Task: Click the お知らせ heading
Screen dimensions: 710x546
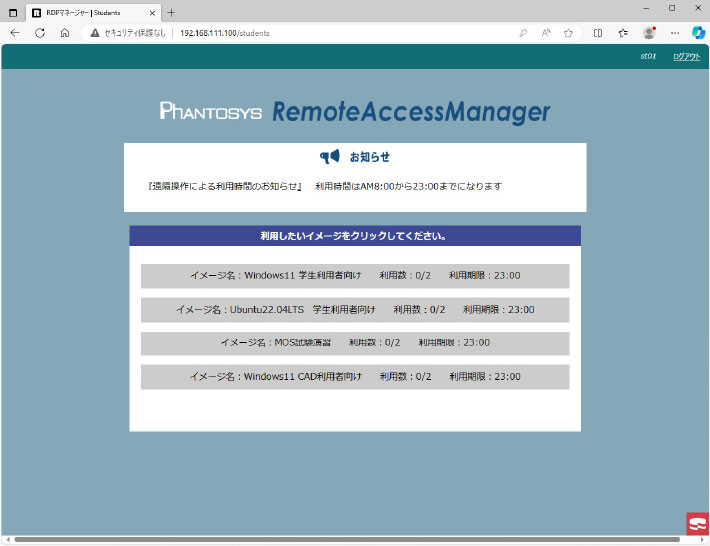Action: (x=369, y=157)
